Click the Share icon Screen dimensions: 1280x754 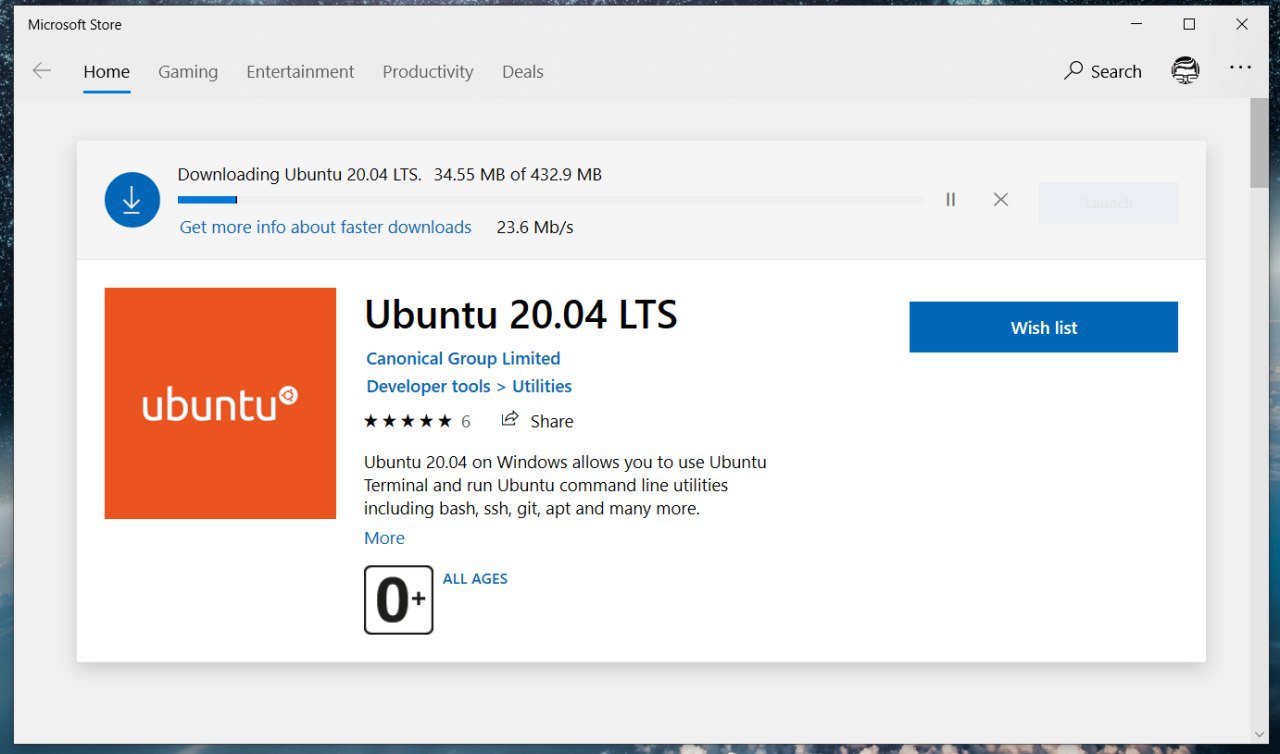point(510,419)
